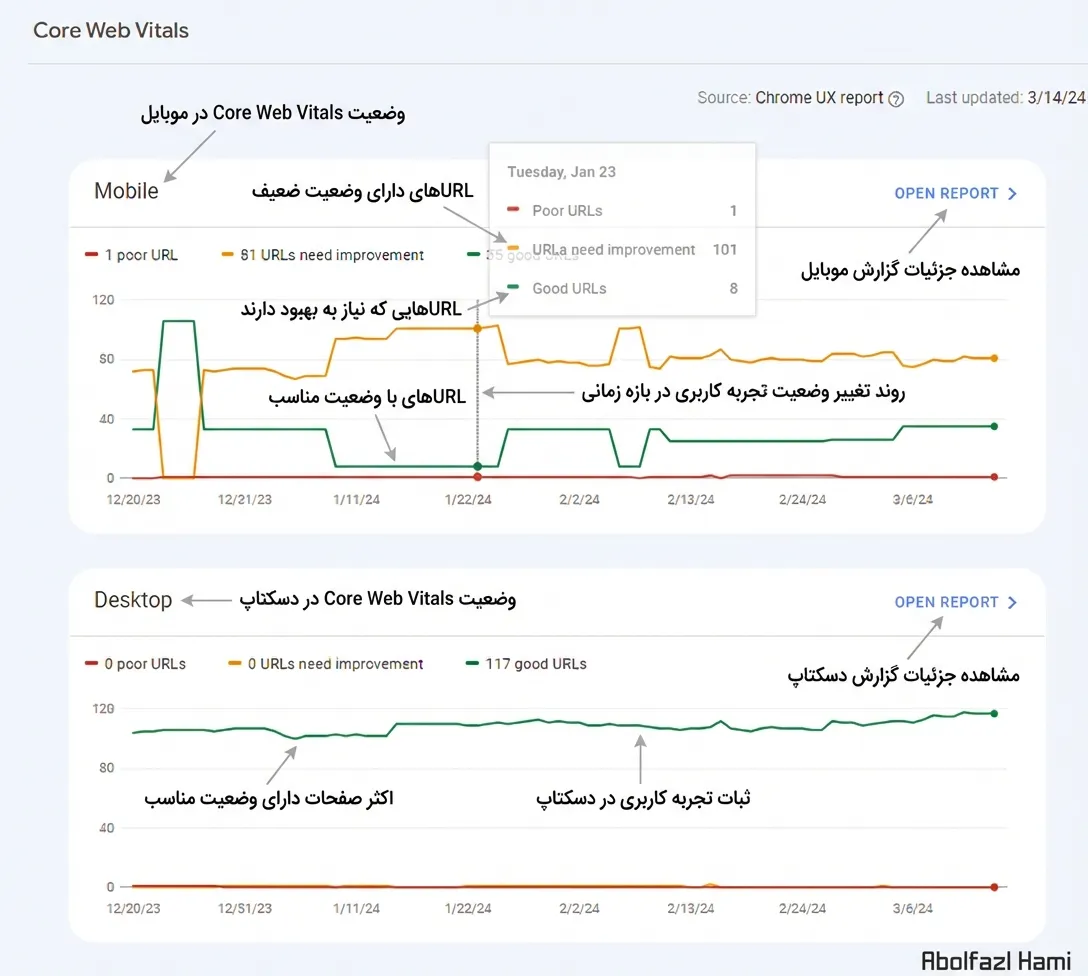The height and width of the screenshot is (976, 1088).
Task: Click the green end point of Mobile chart line
Action: 994,426
